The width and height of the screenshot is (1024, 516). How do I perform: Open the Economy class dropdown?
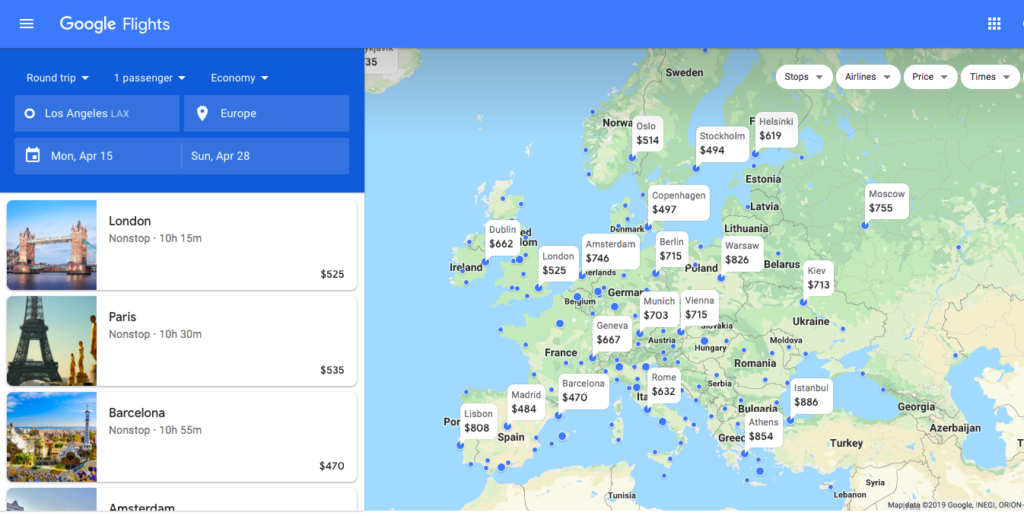[239, 78]
